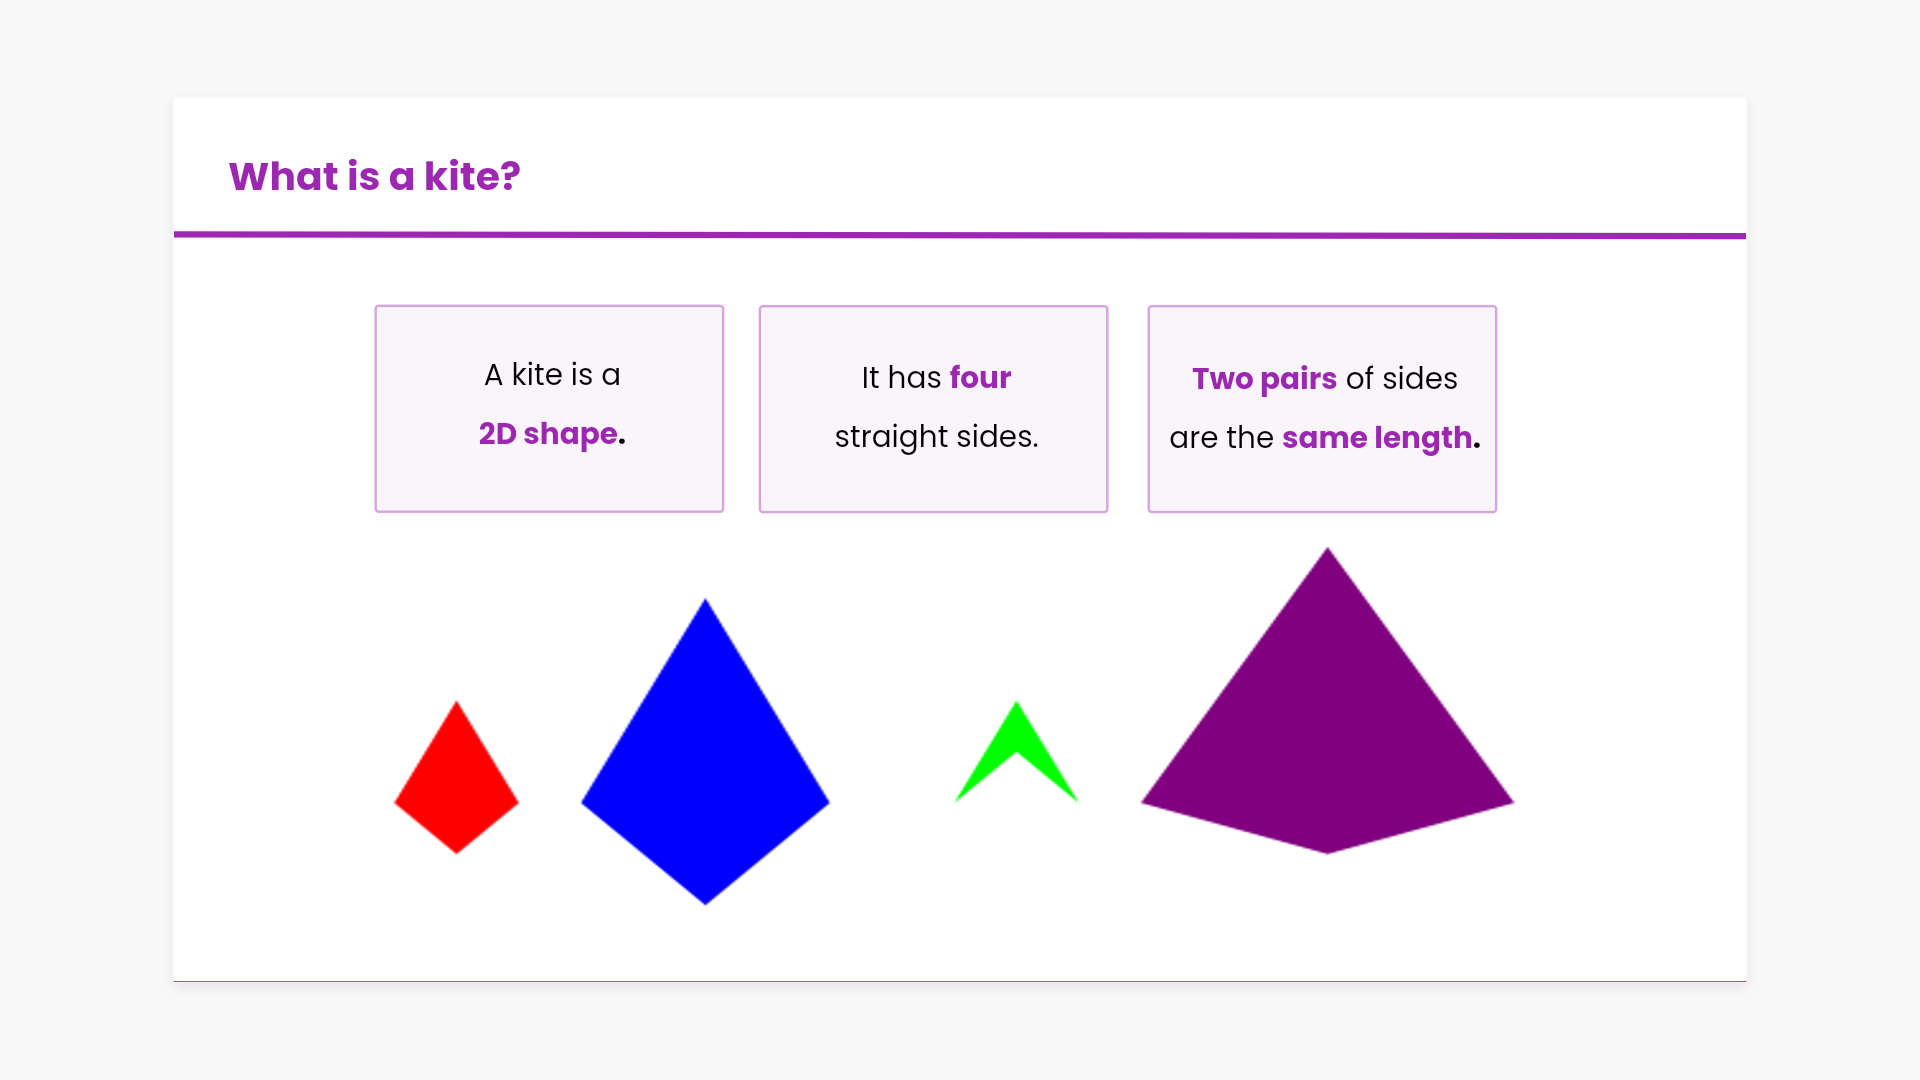Click the words "are the" in third card
This screenshot has height=1080, width=1920.
[1221, 438]
